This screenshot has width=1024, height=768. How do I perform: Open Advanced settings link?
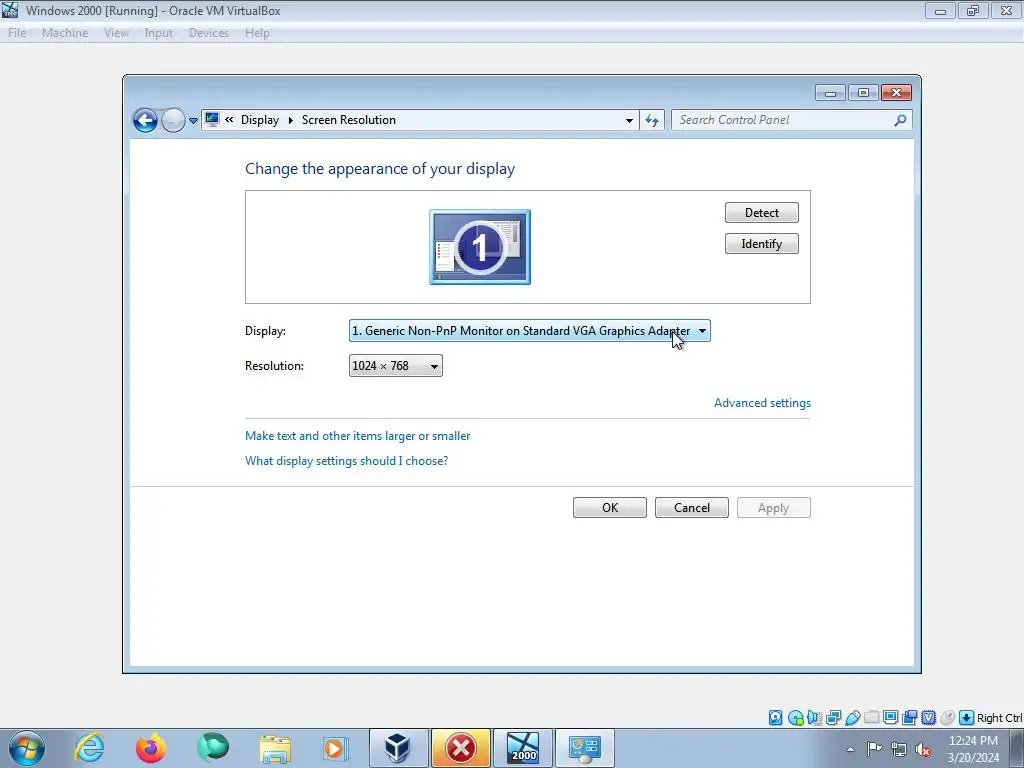(762, 403)
